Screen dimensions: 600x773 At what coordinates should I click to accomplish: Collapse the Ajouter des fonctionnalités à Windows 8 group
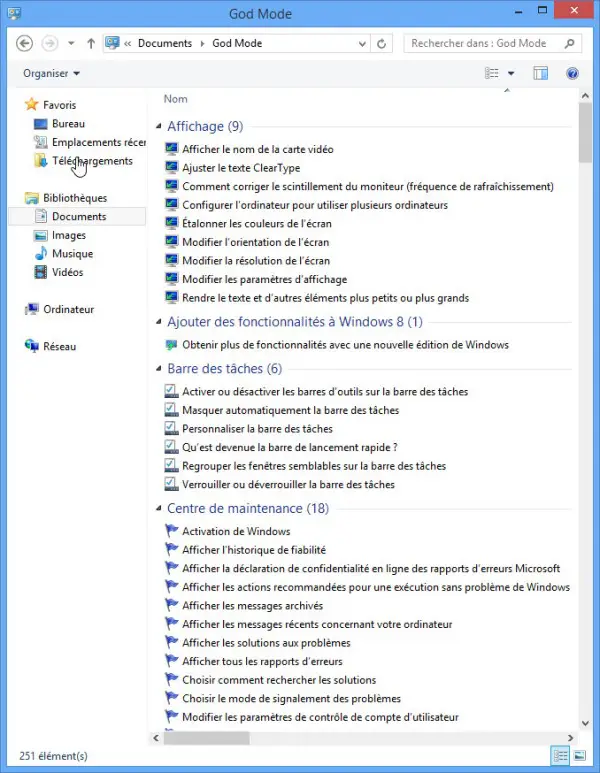[159, 321]
